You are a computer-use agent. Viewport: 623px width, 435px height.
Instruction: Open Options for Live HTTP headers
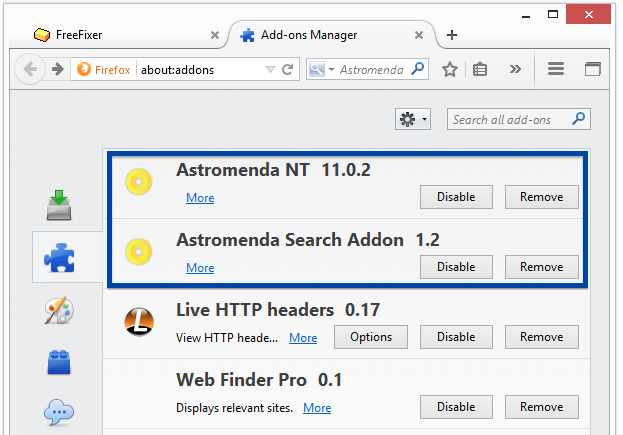[371, 337]
